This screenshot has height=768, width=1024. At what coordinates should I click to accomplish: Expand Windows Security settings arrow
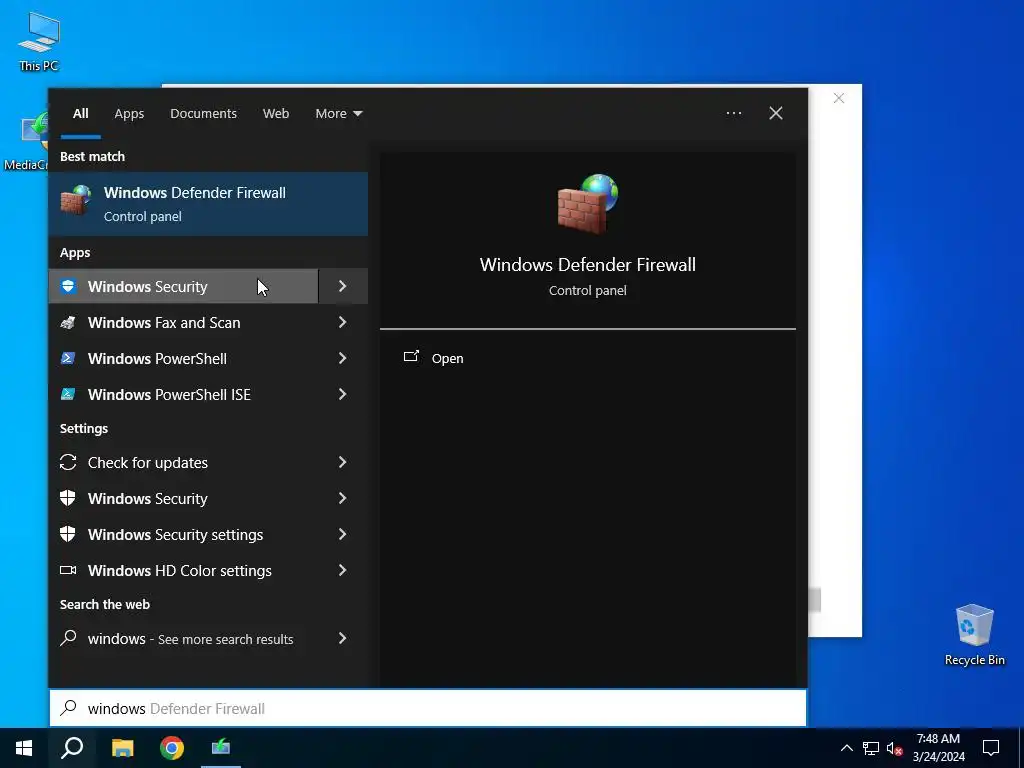(x=343, y=534)
